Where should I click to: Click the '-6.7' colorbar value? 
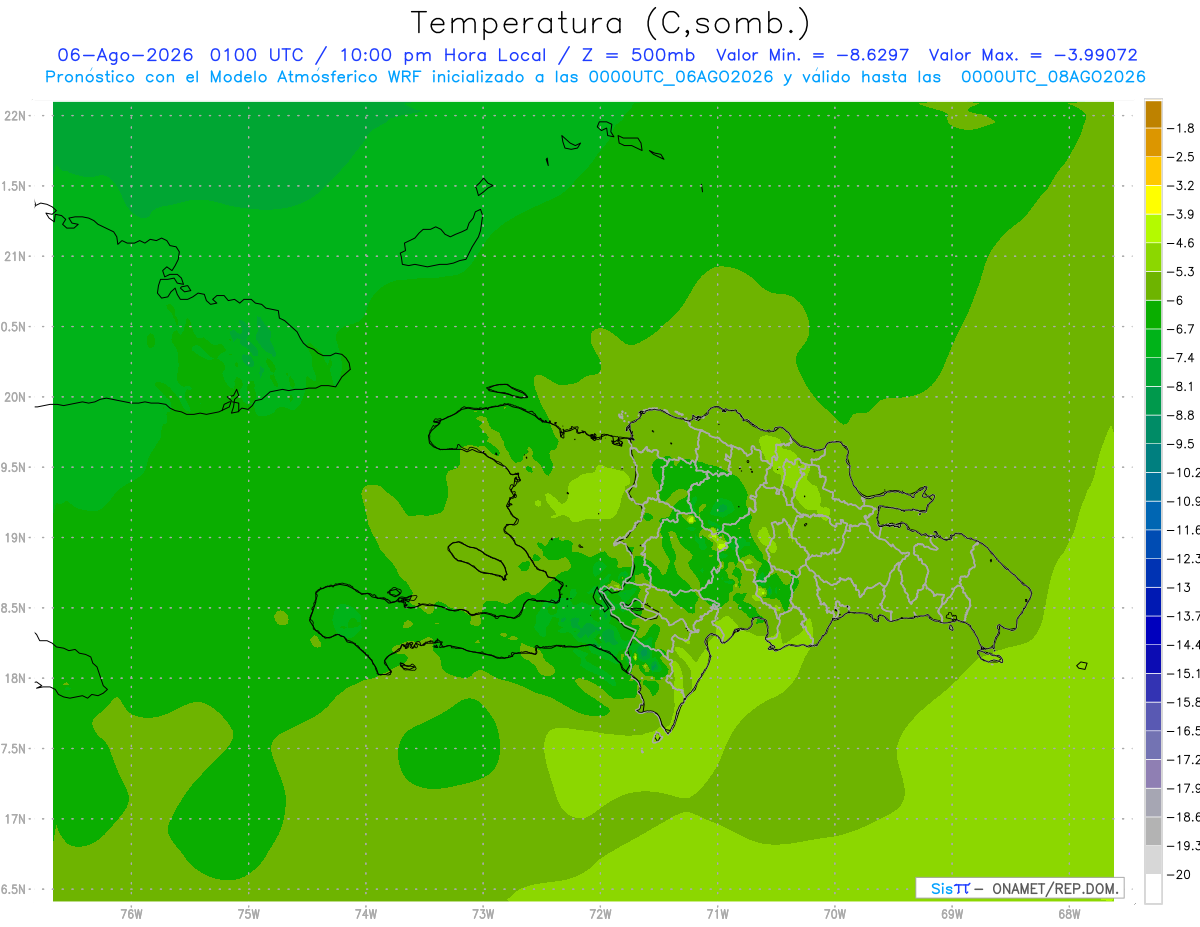[x=1181, y=329]
